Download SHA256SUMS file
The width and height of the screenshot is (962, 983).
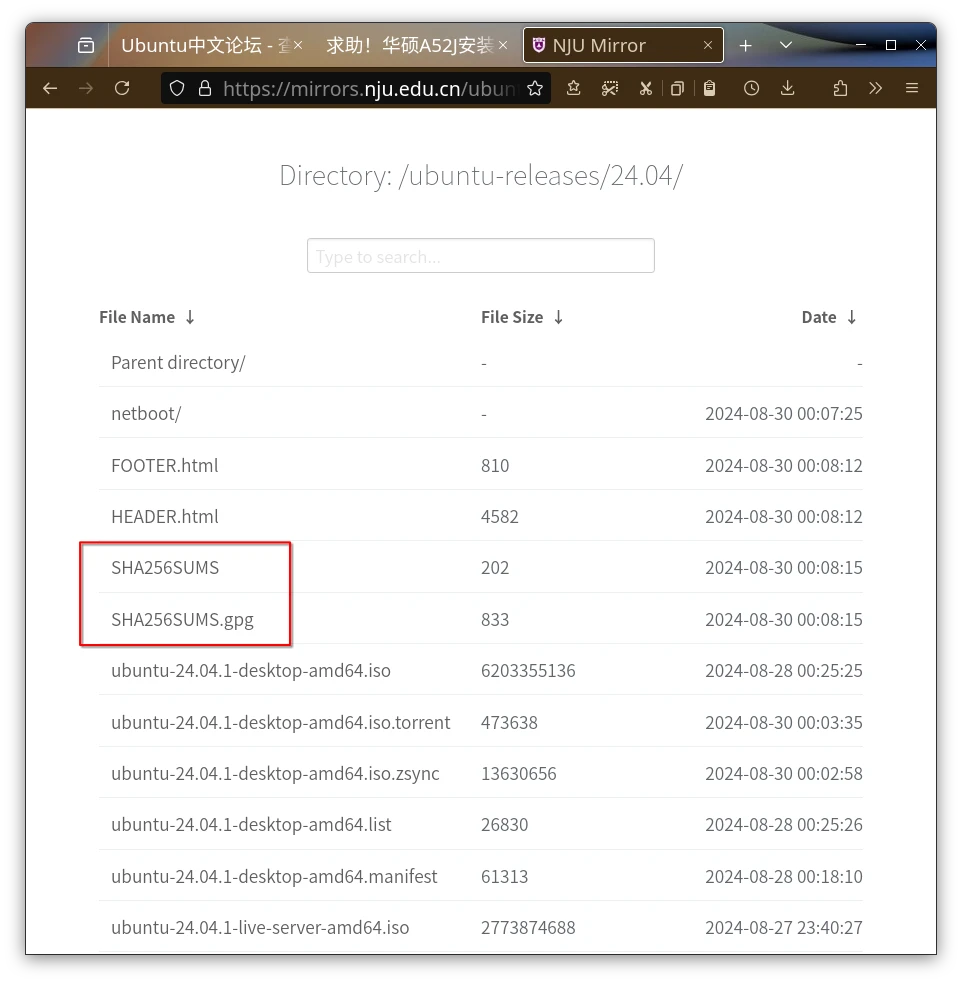click(x=165, y=568)
